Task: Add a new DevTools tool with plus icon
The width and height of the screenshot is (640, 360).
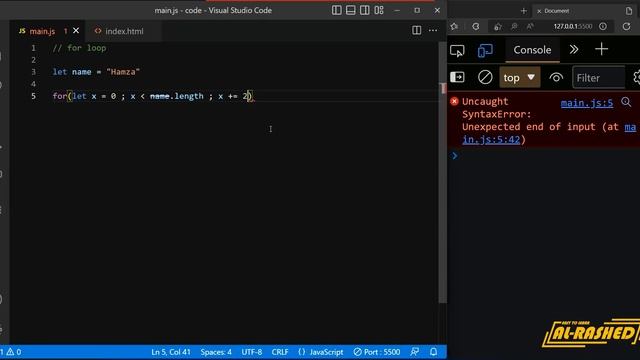Action: point(601,49)
